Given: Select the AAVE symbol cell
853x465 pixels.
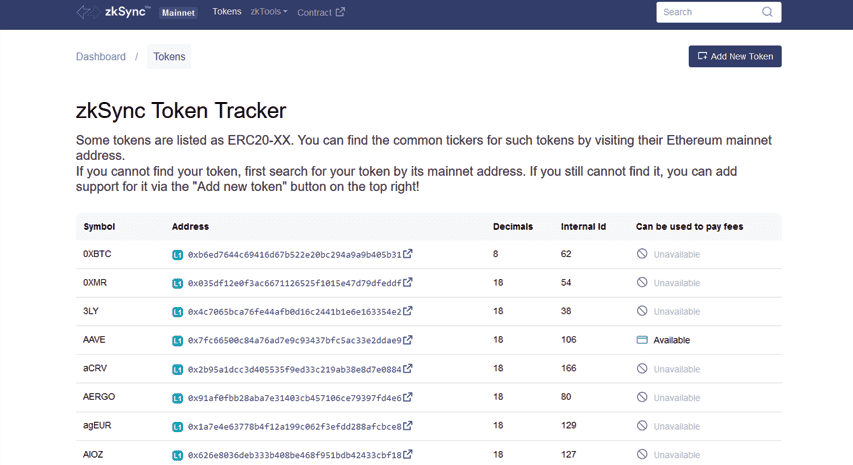Looking at the screenshot, I should point(94,340).
